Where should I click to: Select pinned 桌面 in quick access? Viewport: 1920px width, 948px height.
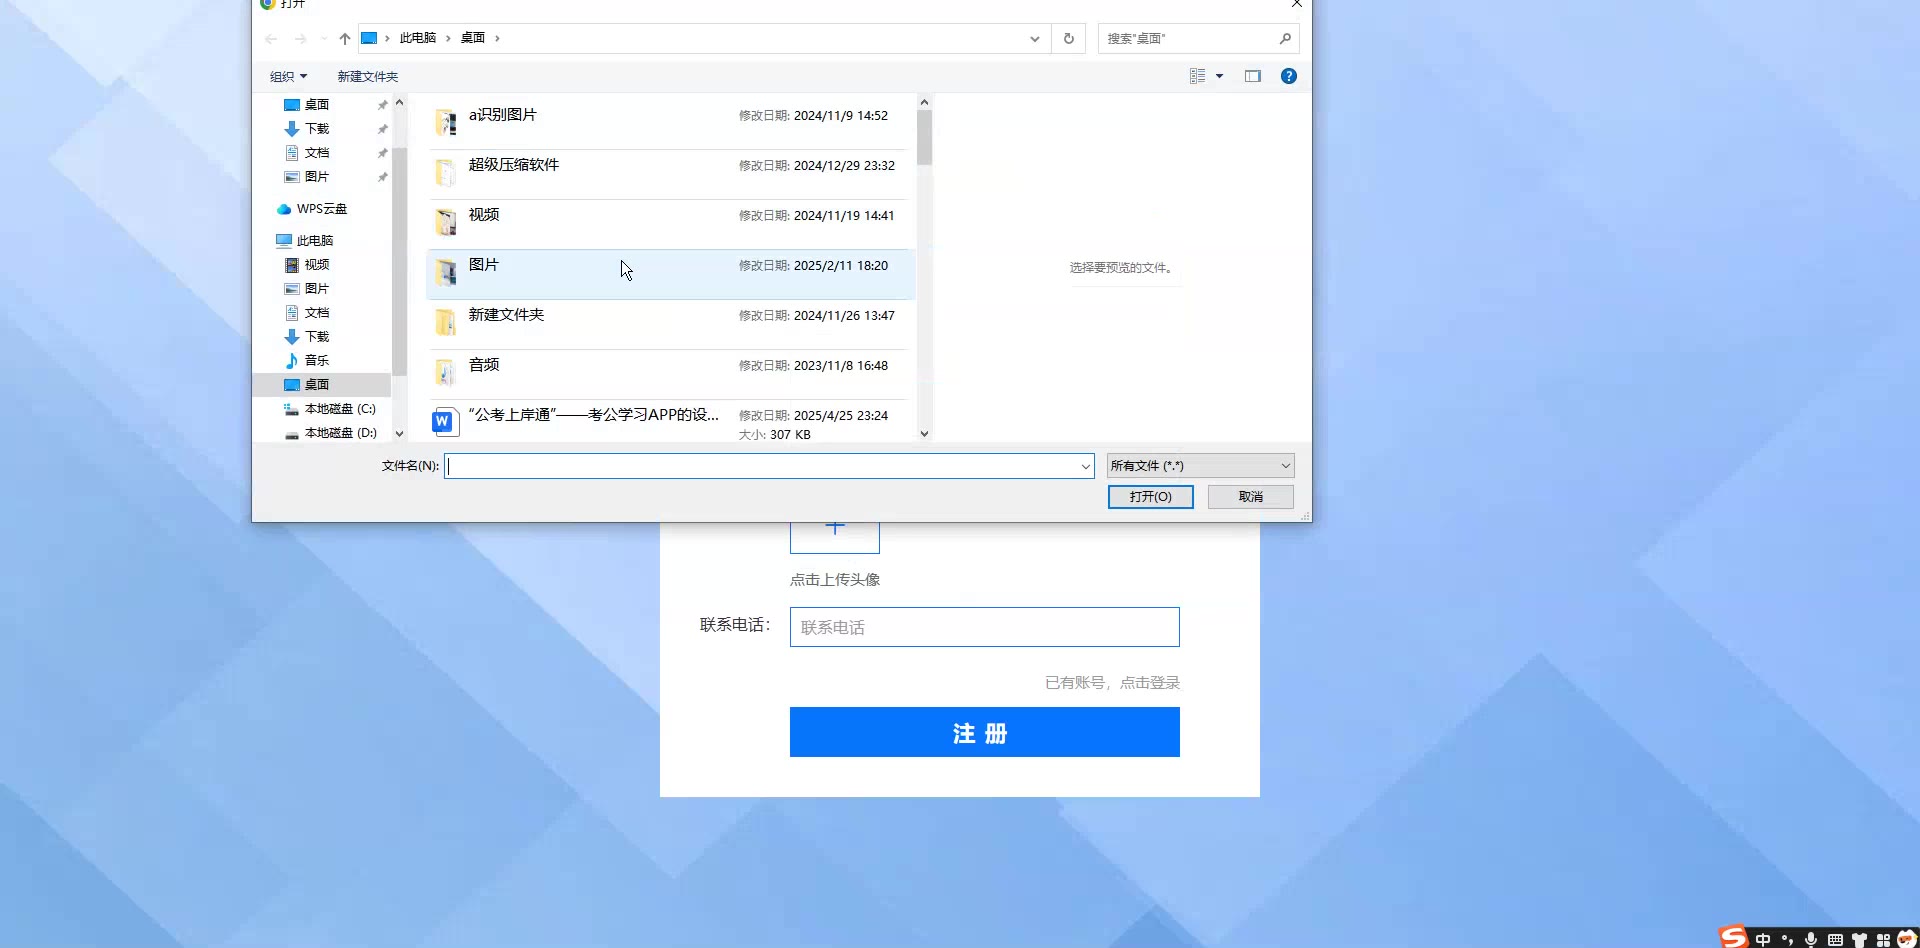[x=317, y=105]
